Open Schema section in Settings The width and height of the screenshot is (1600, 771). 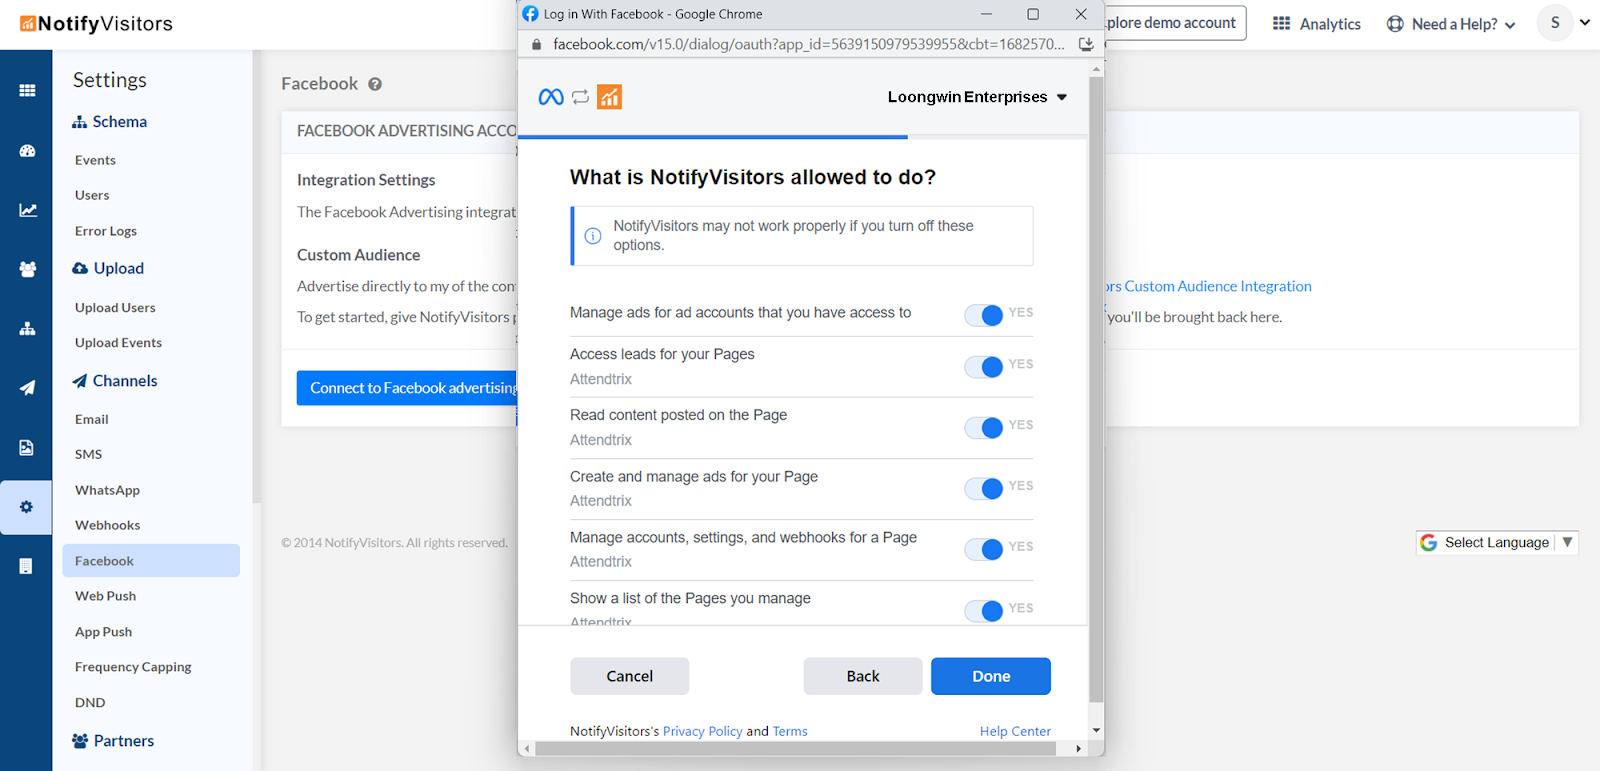[109, 122]
